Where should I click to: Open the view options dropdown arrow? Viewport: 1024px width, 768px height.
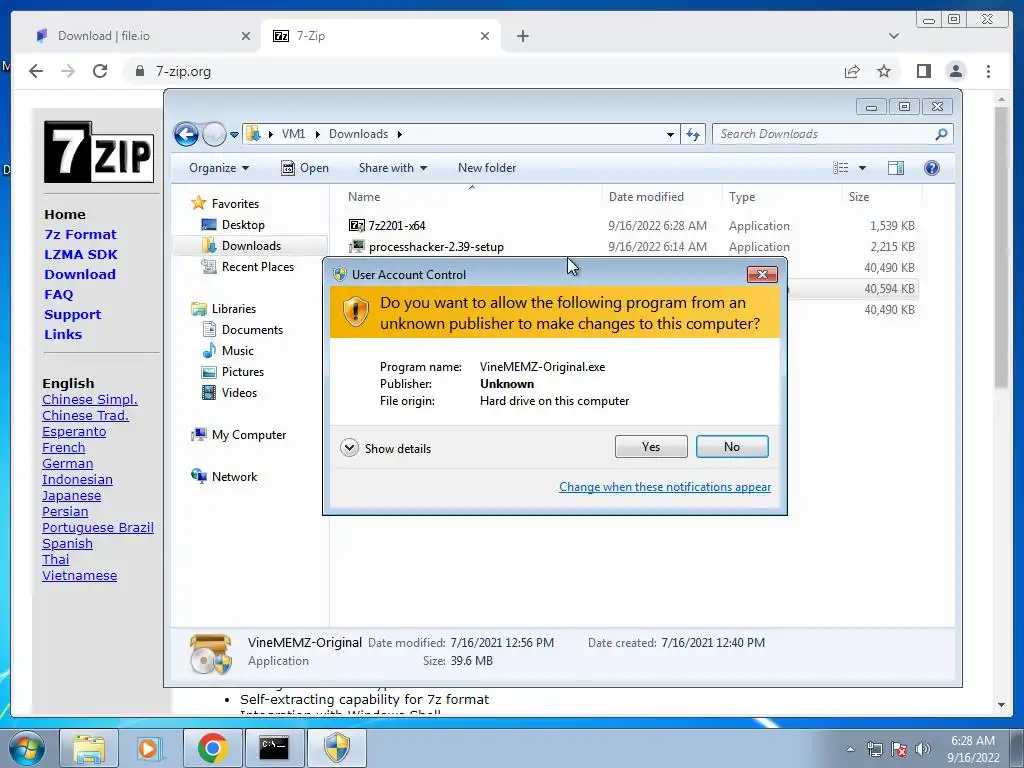click(x=862, y=168)
